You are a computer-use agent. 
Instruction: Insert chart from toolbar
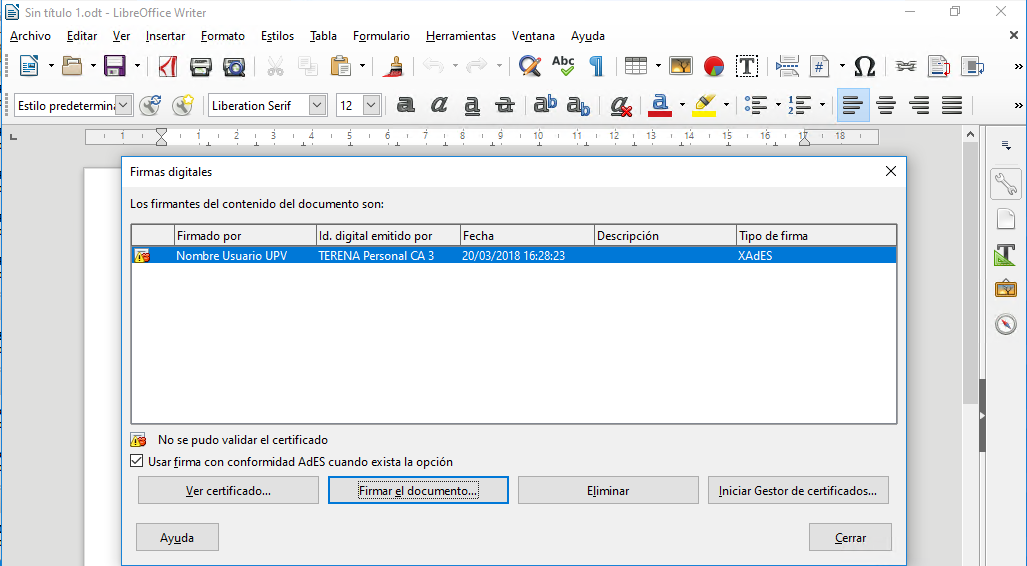(714, 67)
